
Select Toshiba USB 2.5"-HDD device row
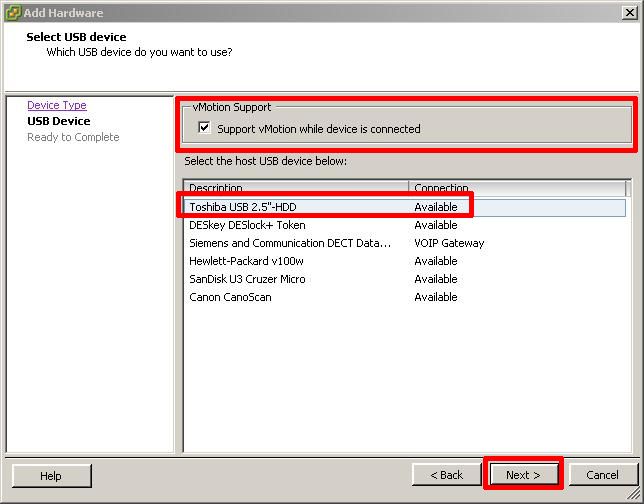tap(405, 207)
